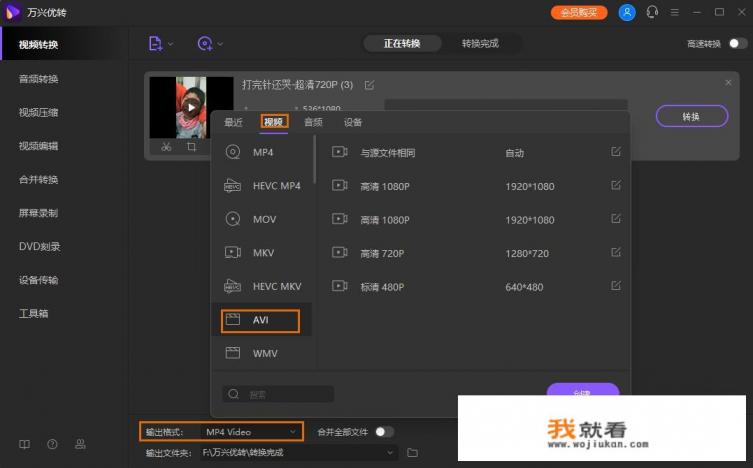Image resolution: width=753 pixels, height=468 pixels.
Task: Click the bottom-left community users icon
Action: [x=80, y=444]
